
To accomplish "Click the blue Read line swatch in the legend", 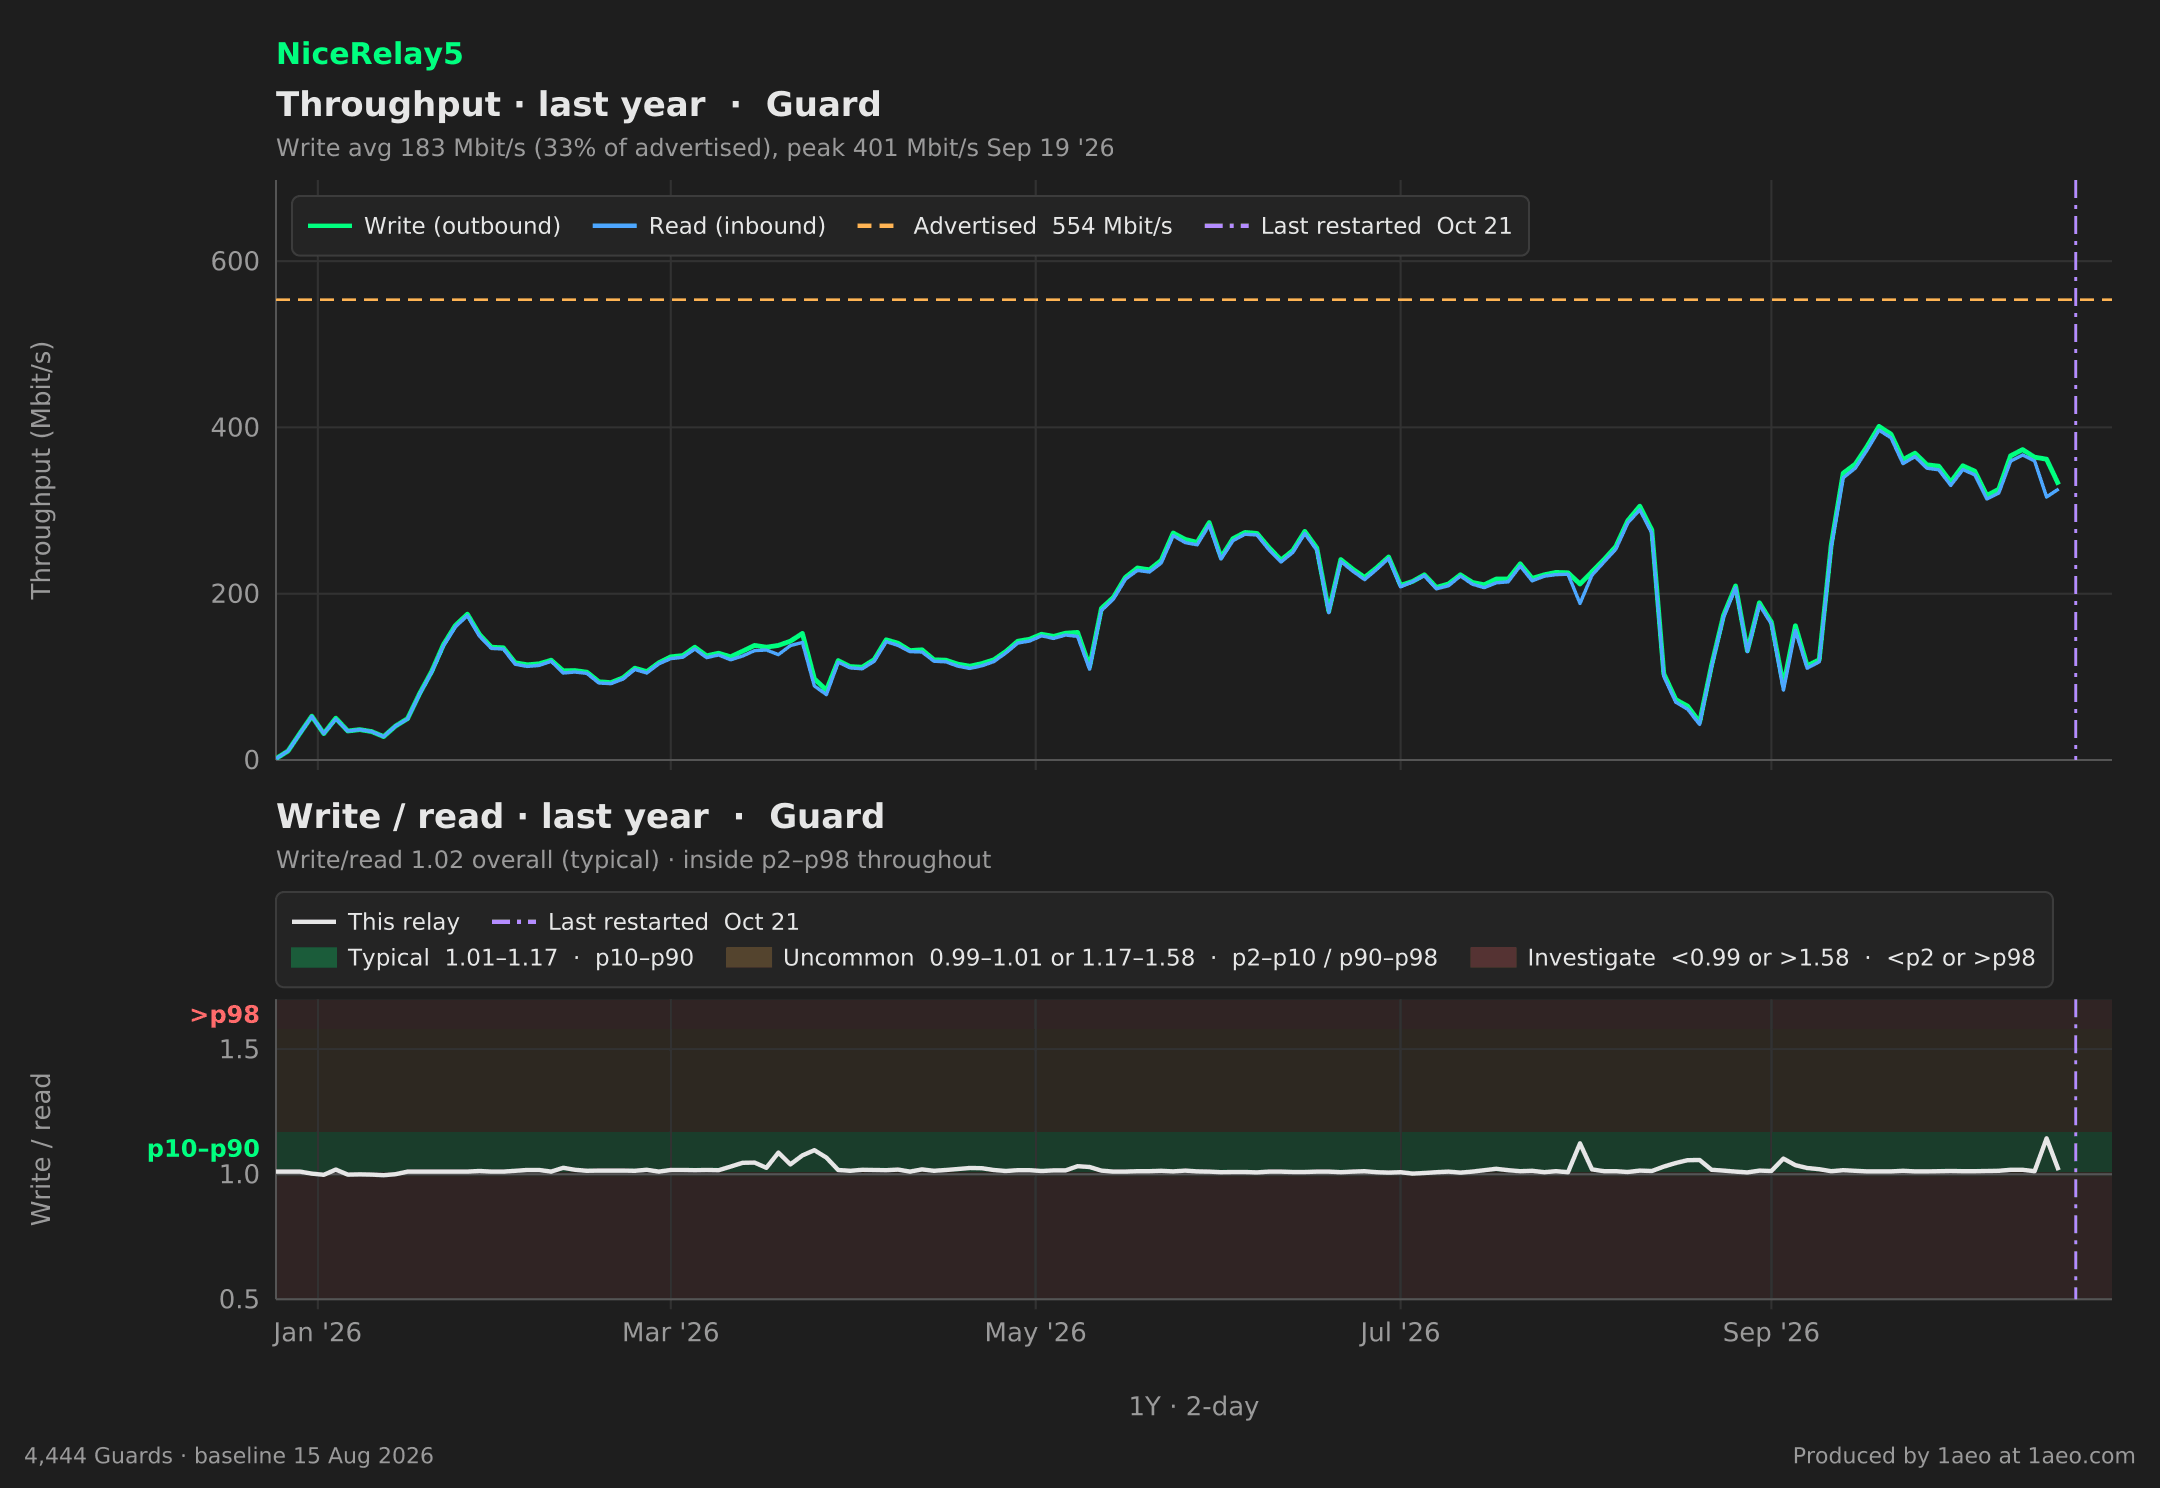I will pyautogui.click(x=614, y=226).
